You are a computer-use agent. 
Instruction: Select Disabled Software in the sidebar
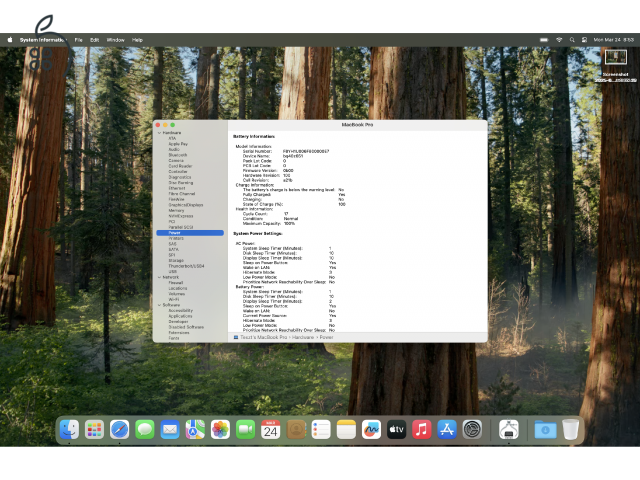[x=186, y=327]
